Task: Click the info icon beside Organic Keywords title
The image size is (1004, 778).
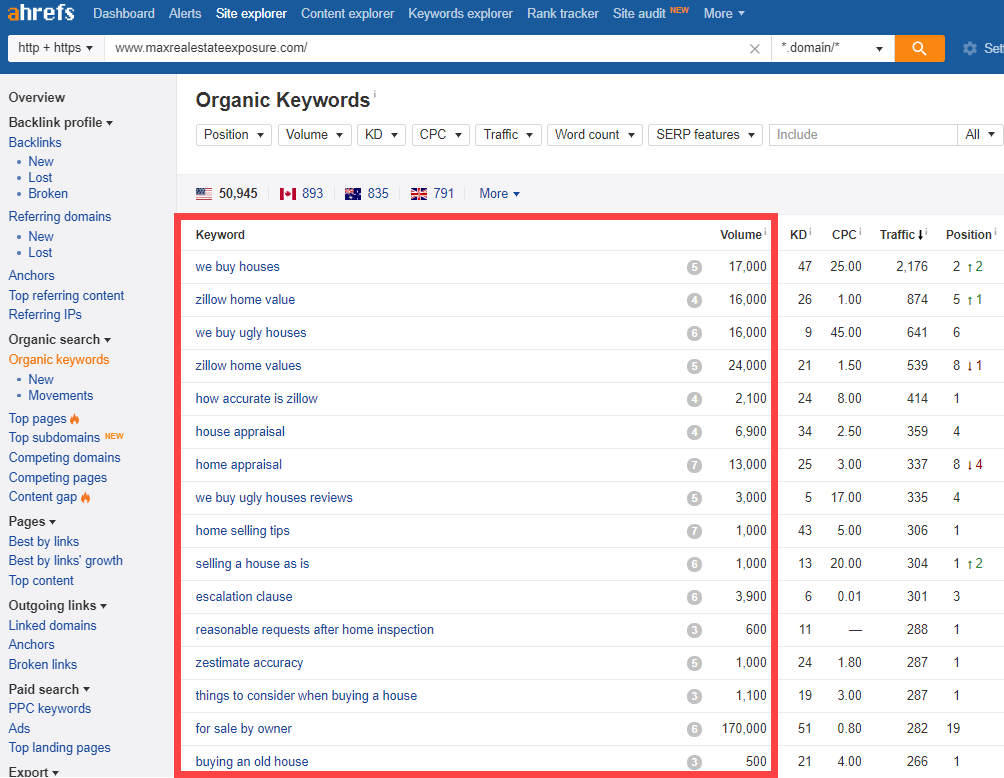Action: 375,94
